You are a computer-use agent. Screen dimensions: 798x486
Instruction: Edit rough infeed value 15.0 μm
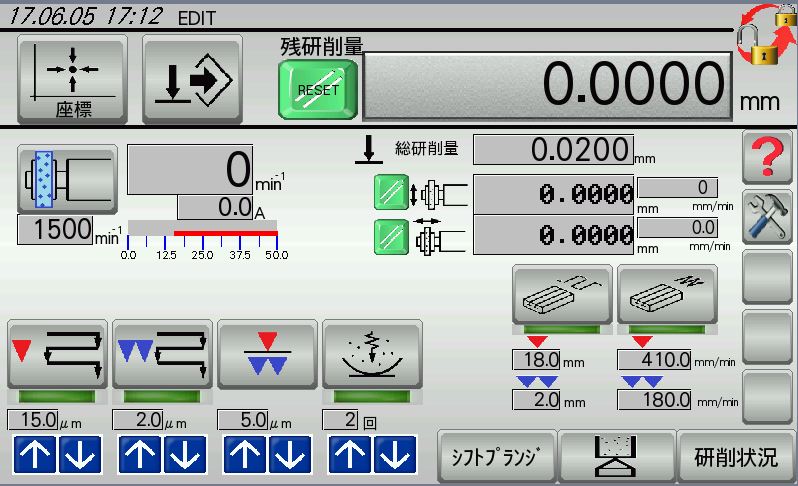point(33,420)
